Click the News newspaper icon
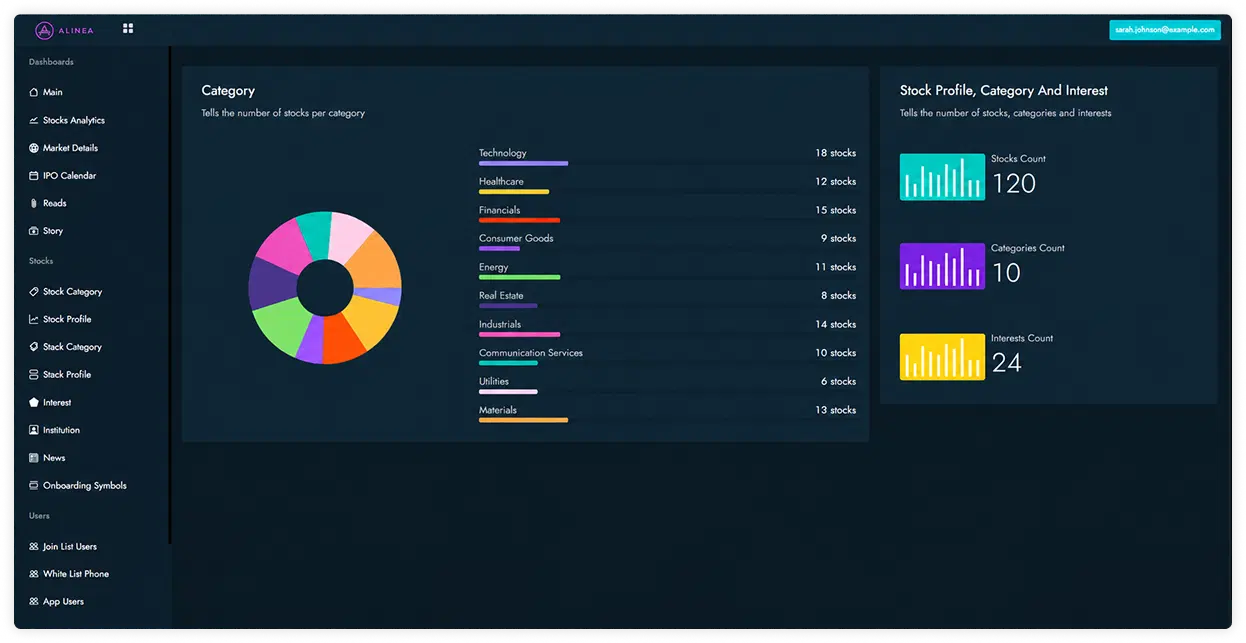This screenshot has width=1246, height=643. [x=34, y=458]
